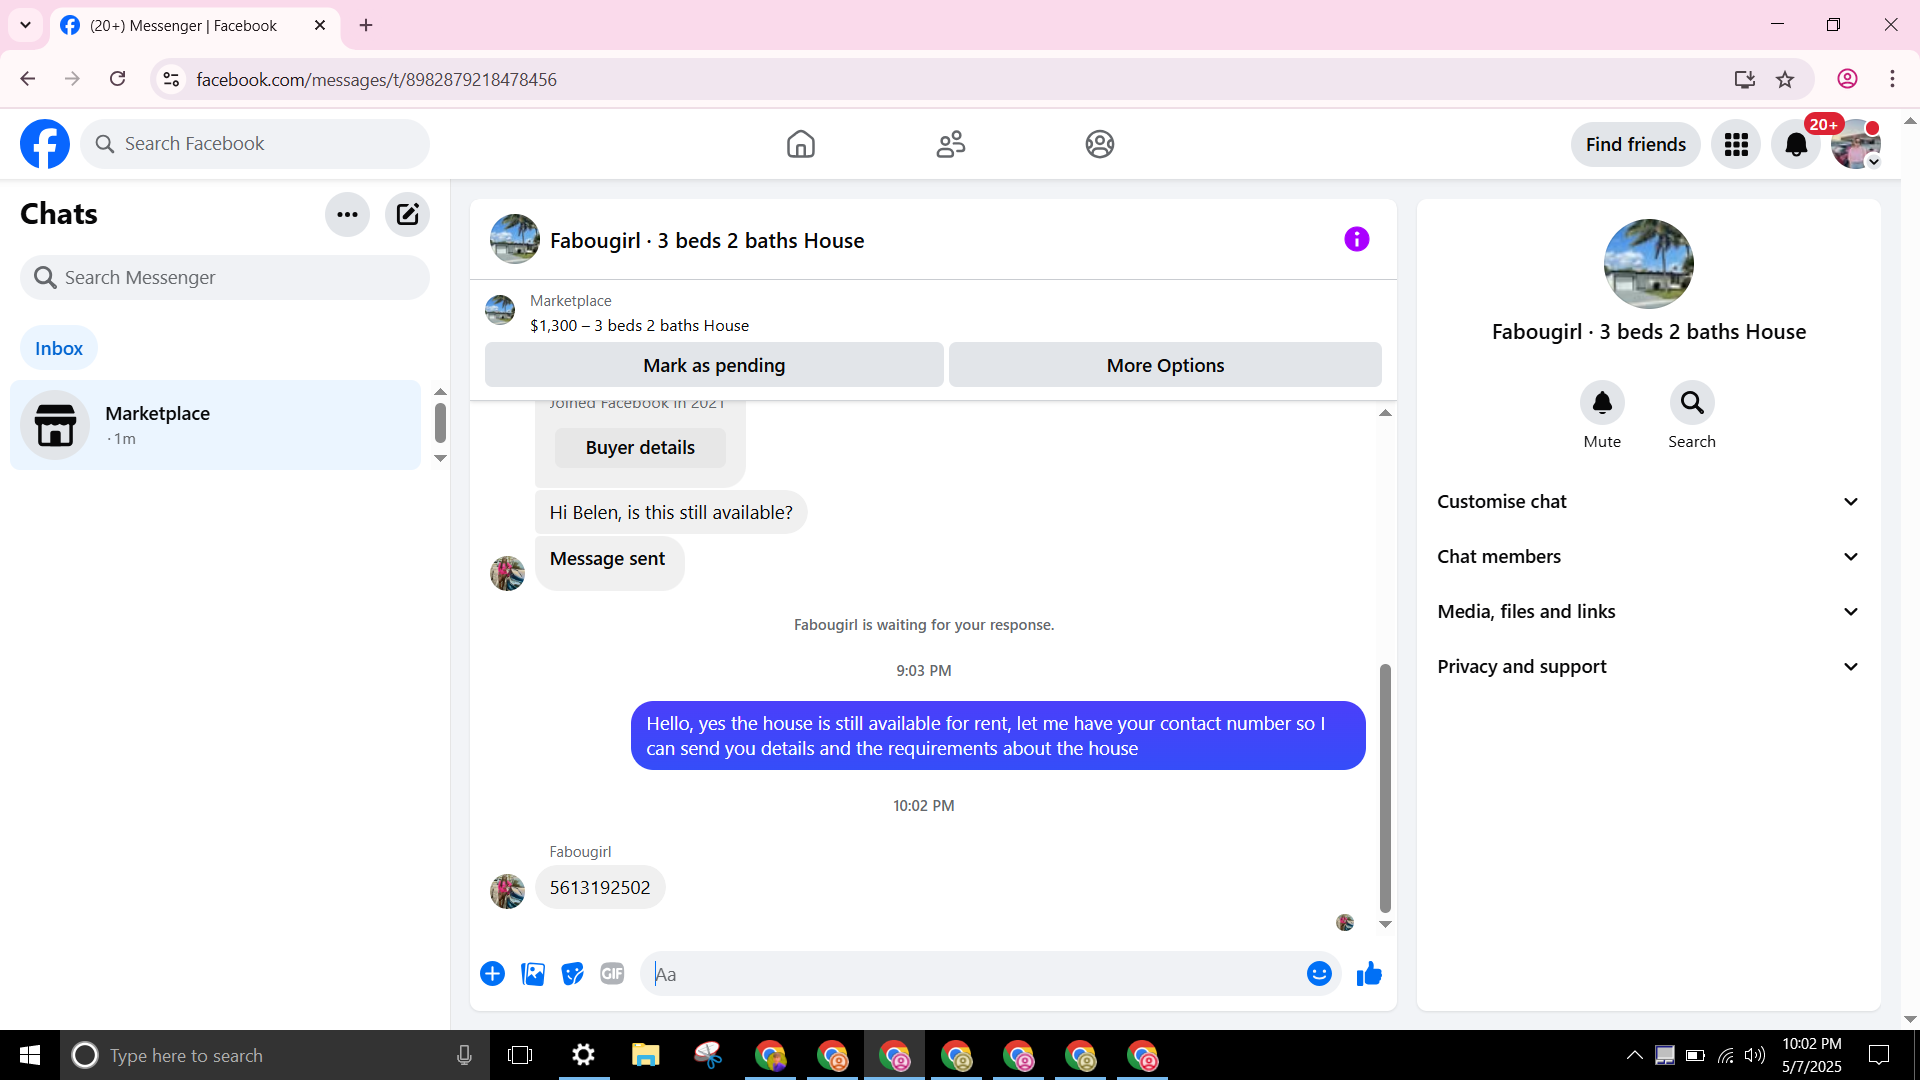Image resolution: width=1920 pixels, height=1080 pixels.
Task: Attach a photo using the image icon
Action: click(533, 974)
